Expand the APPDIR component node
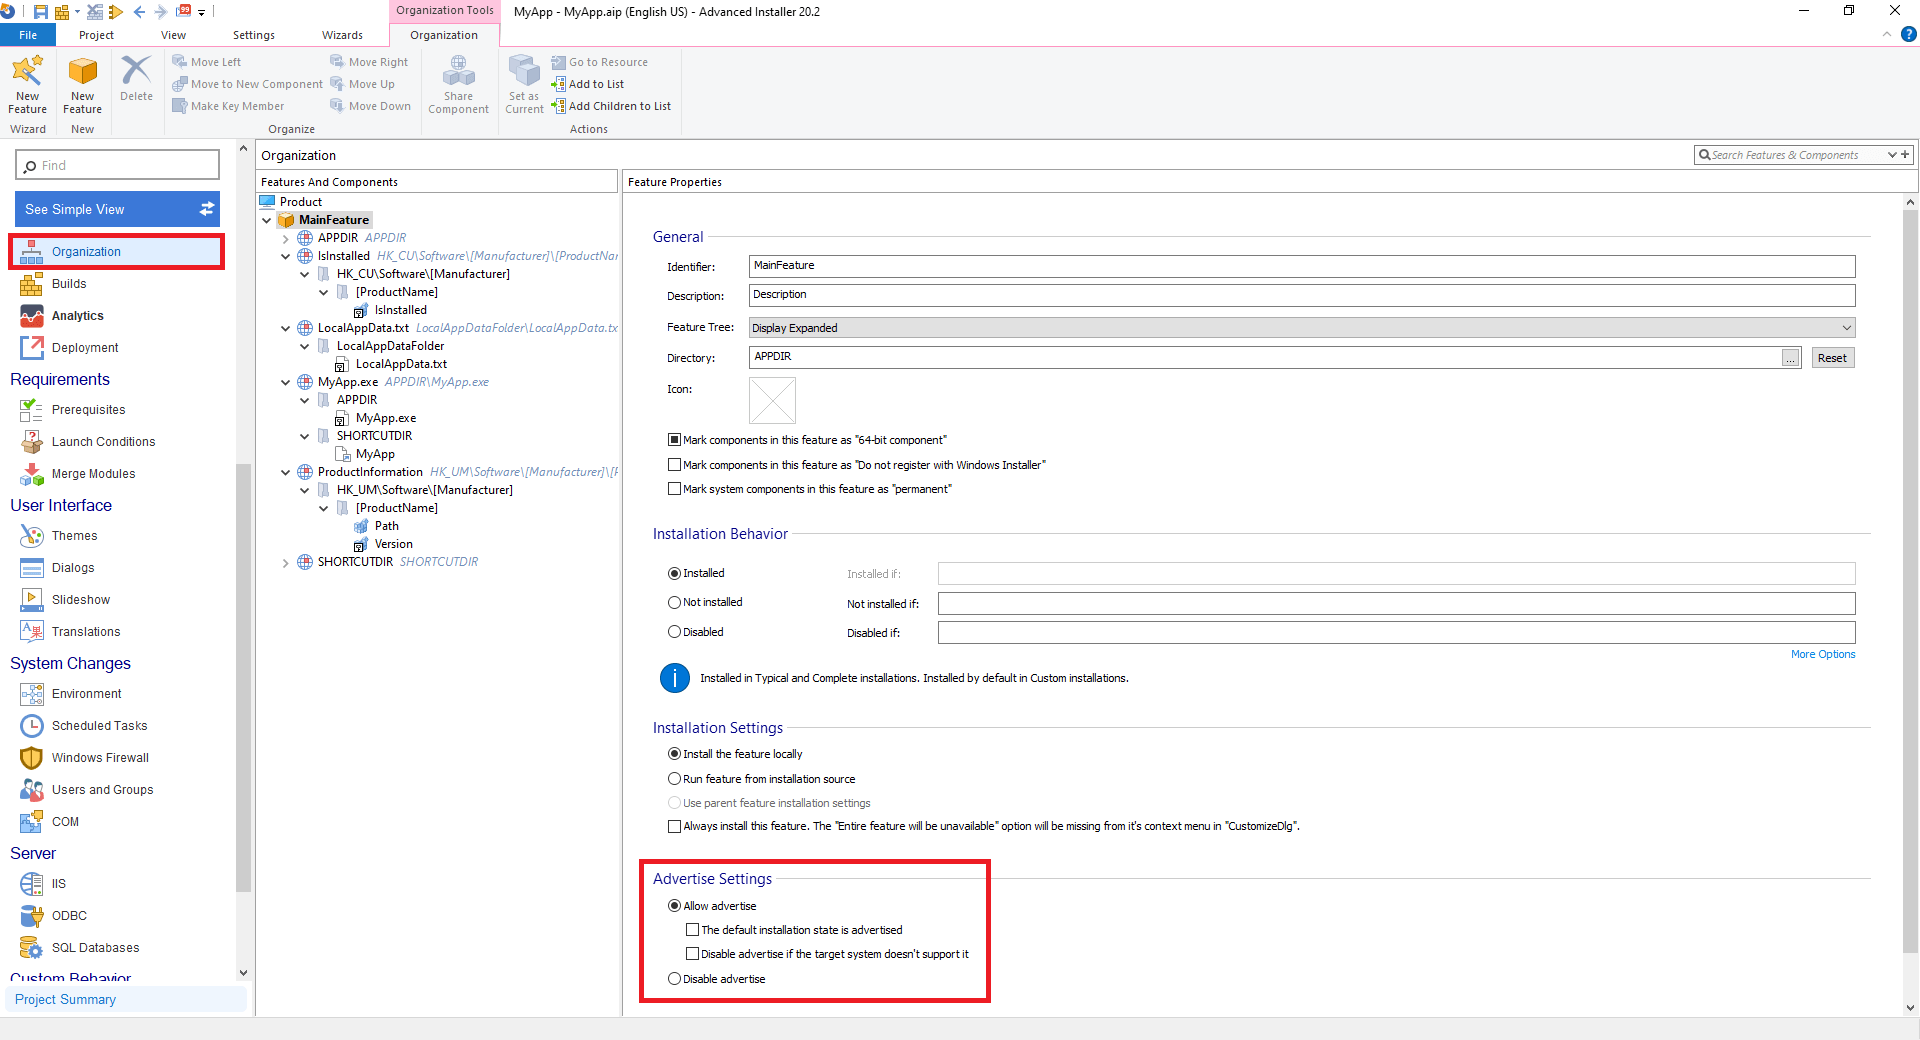 point(286,238)
